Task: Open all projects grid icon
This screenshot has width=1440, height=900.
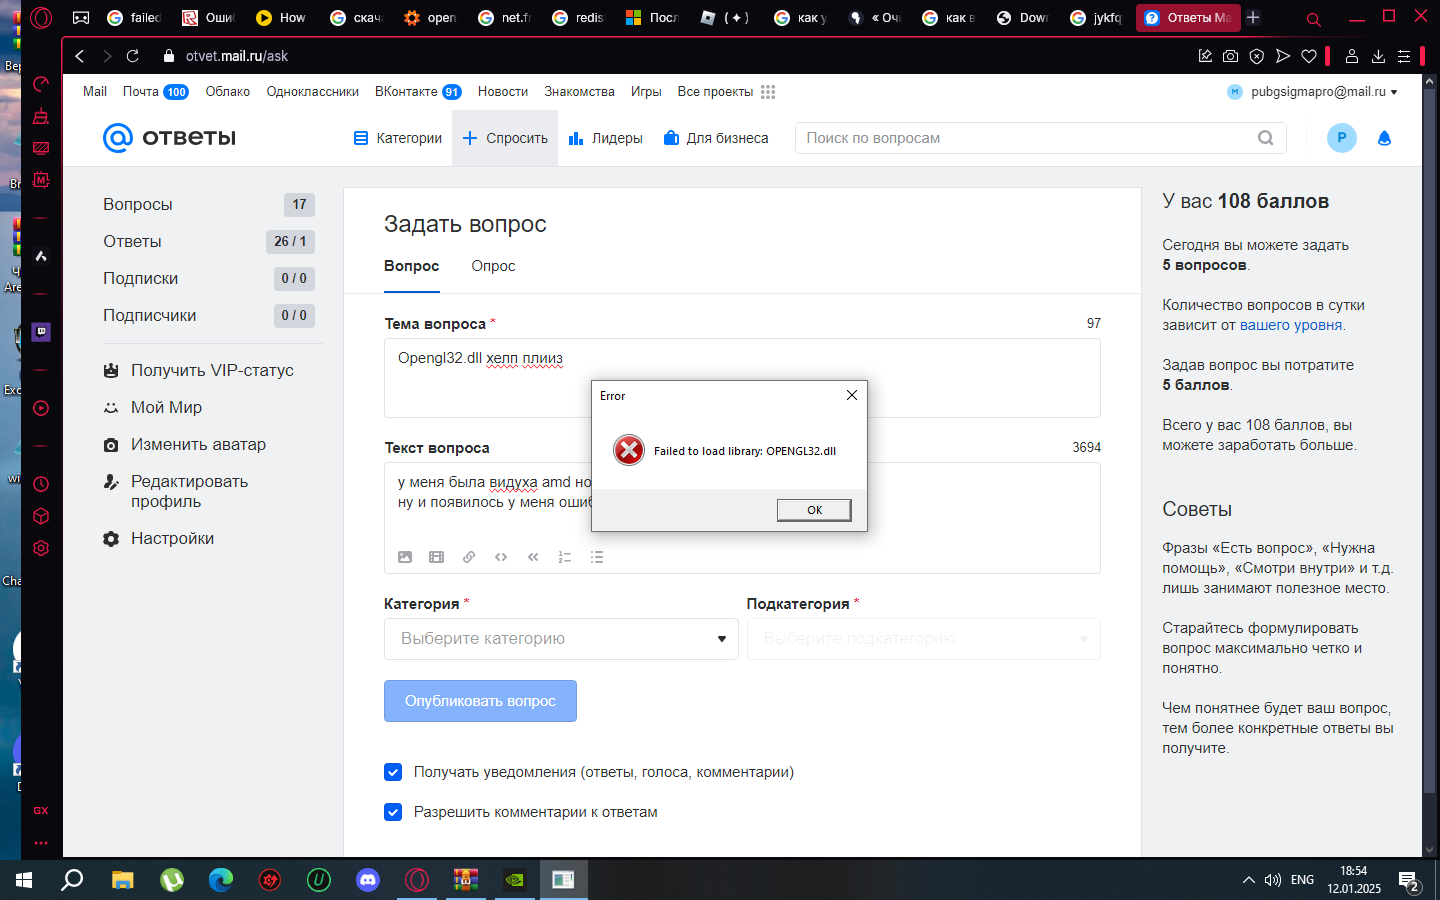Action: (768, 92)
